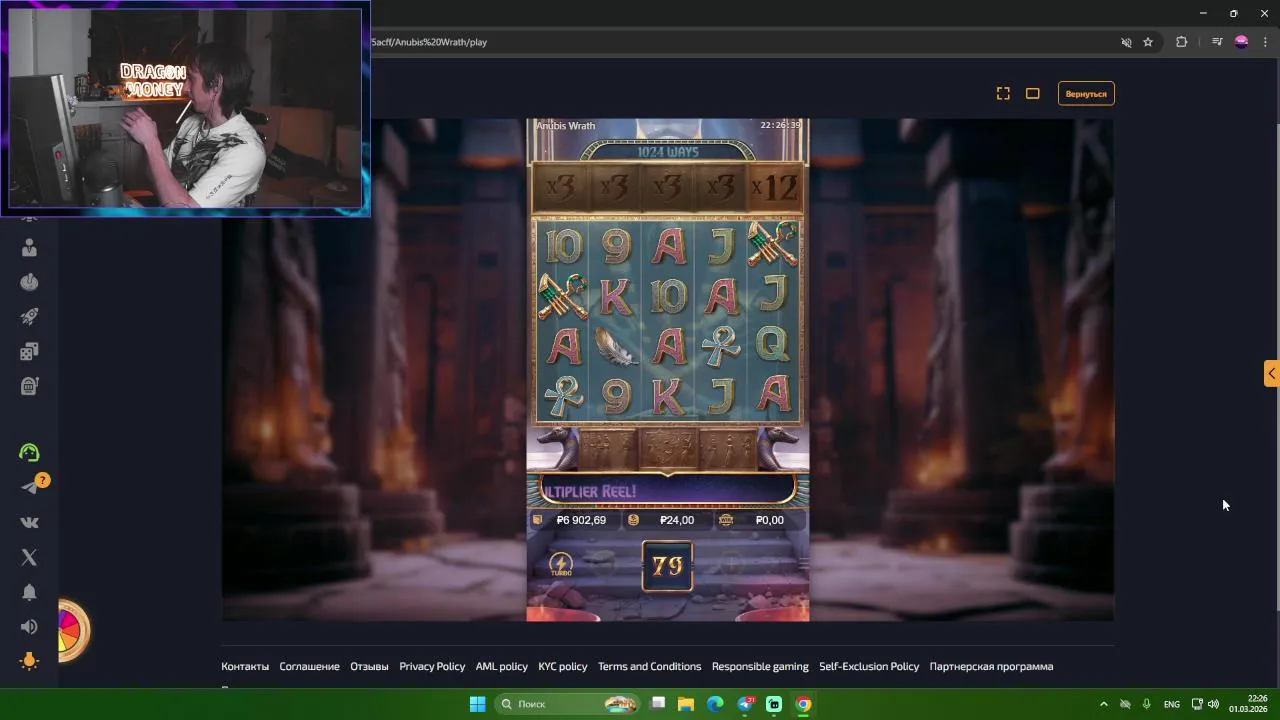Open the Windows Start menu

tap(477, 704)
